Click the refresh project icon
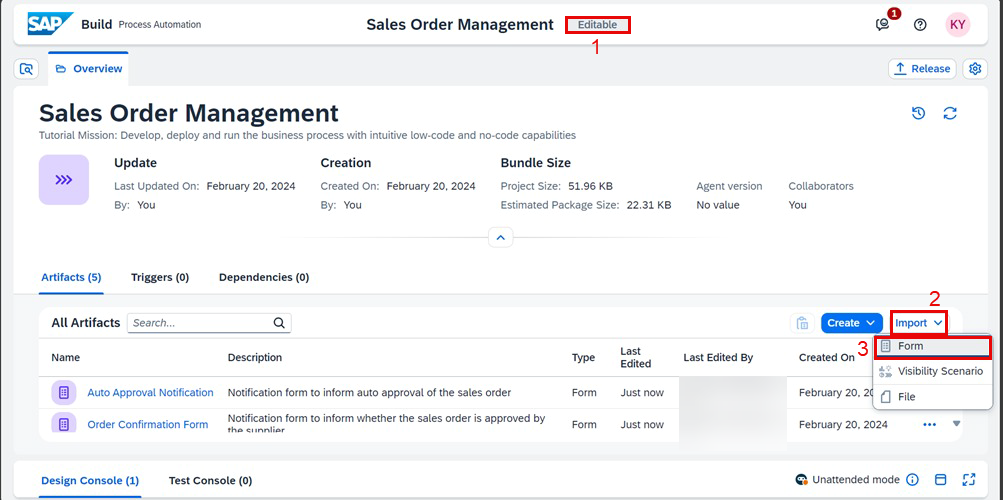This screenshot has width=1003, height=500. tap(950, 113)
